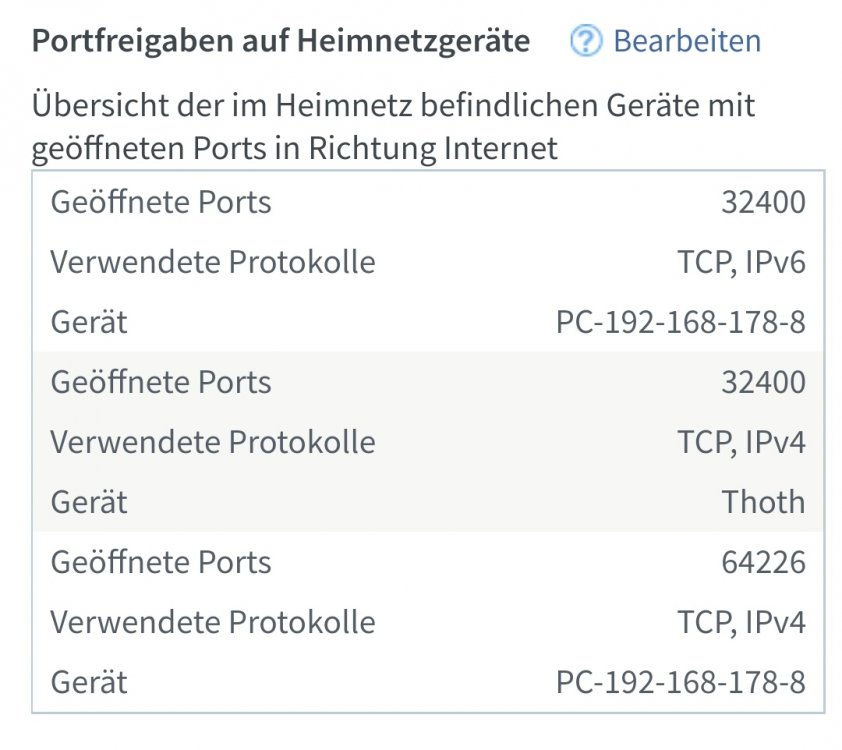
Task: Click the first Geöffnete Ports label
Action: [x=161, y=202]
